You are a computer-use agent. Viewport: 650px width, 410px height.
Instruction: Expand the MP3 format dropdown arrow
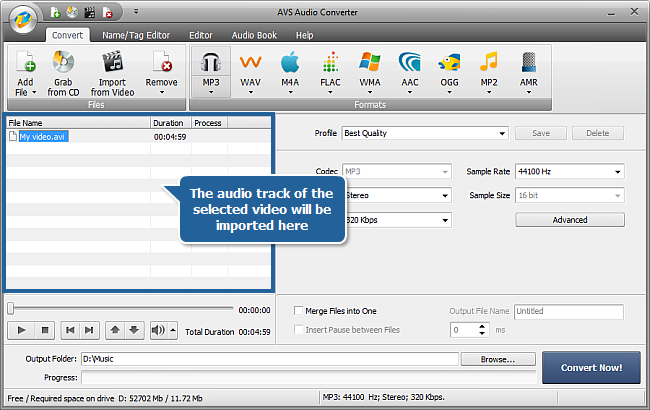[211, 92]
